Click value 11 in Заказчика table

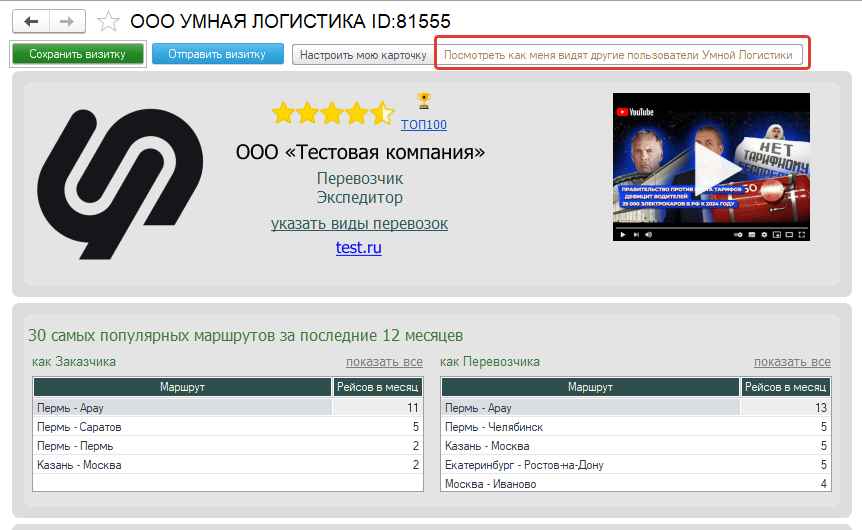click(x=413, y=408)
